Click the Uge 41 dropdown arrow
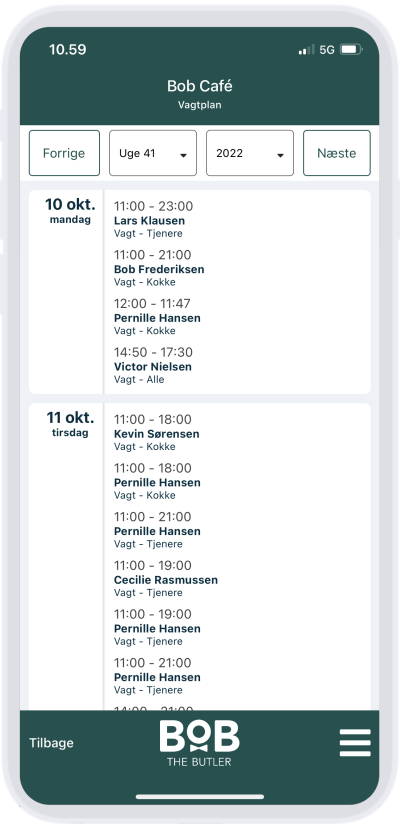 183,155
